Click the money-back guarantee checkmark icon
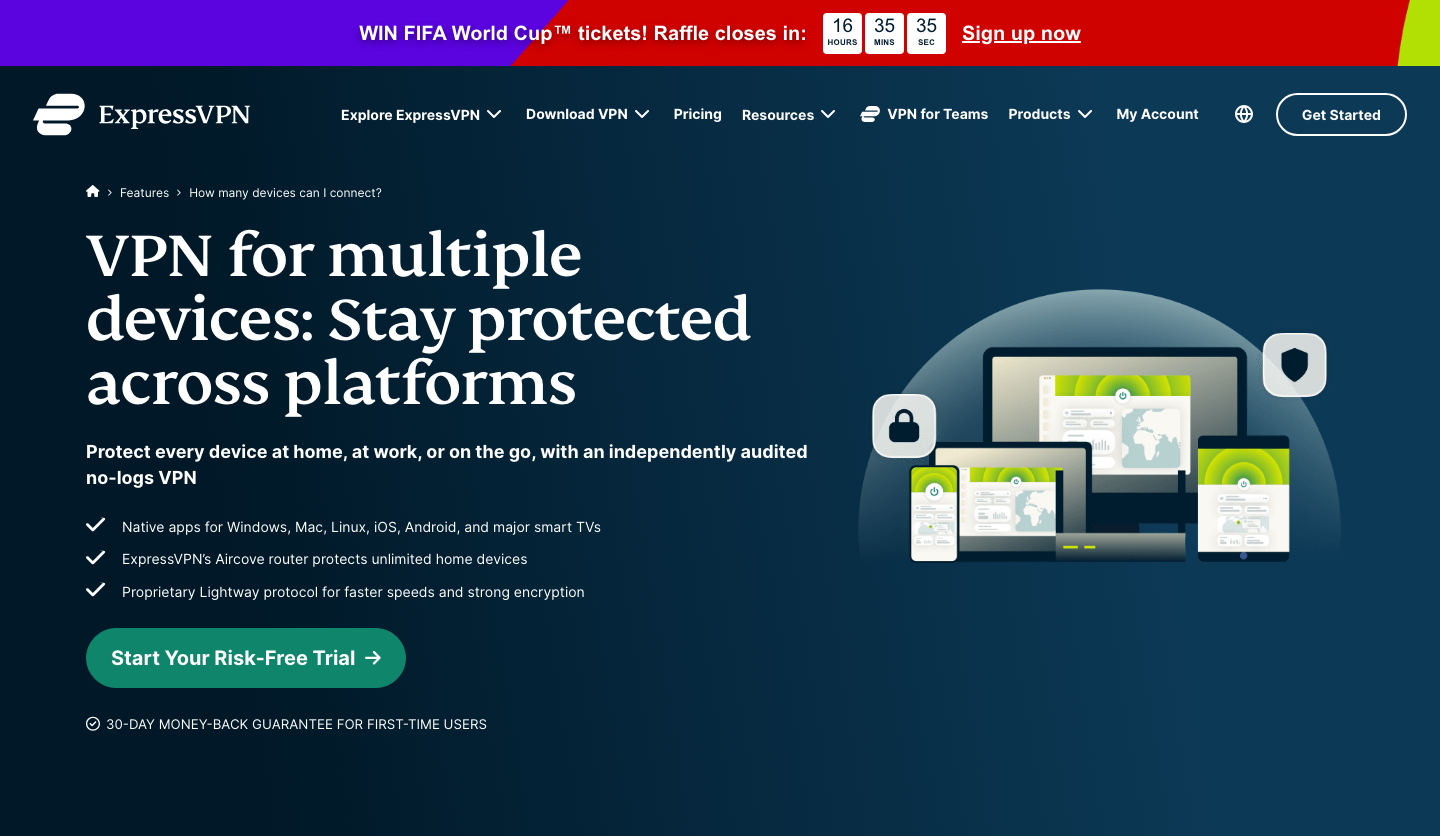The width and height of the screenshot is (1440, 836). pyautogui.click(x=93, y=724)
